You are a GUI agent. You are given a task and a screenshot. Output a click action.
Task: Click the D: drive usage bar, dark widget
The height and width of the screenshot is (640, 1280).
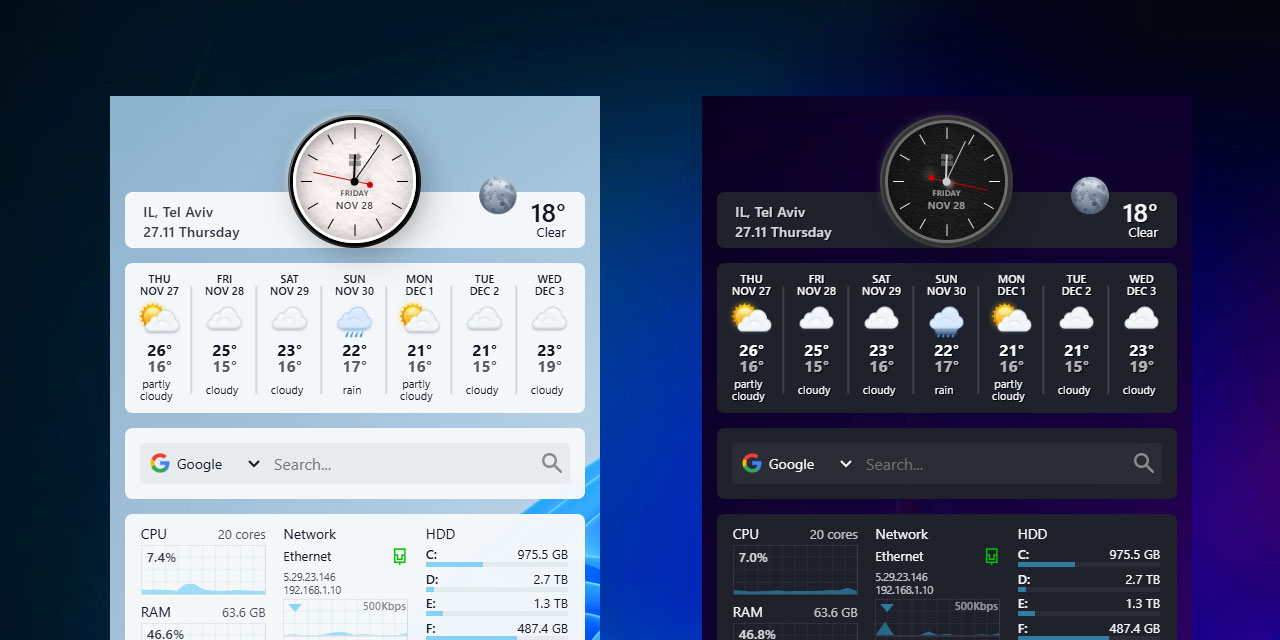(1089, 590)
